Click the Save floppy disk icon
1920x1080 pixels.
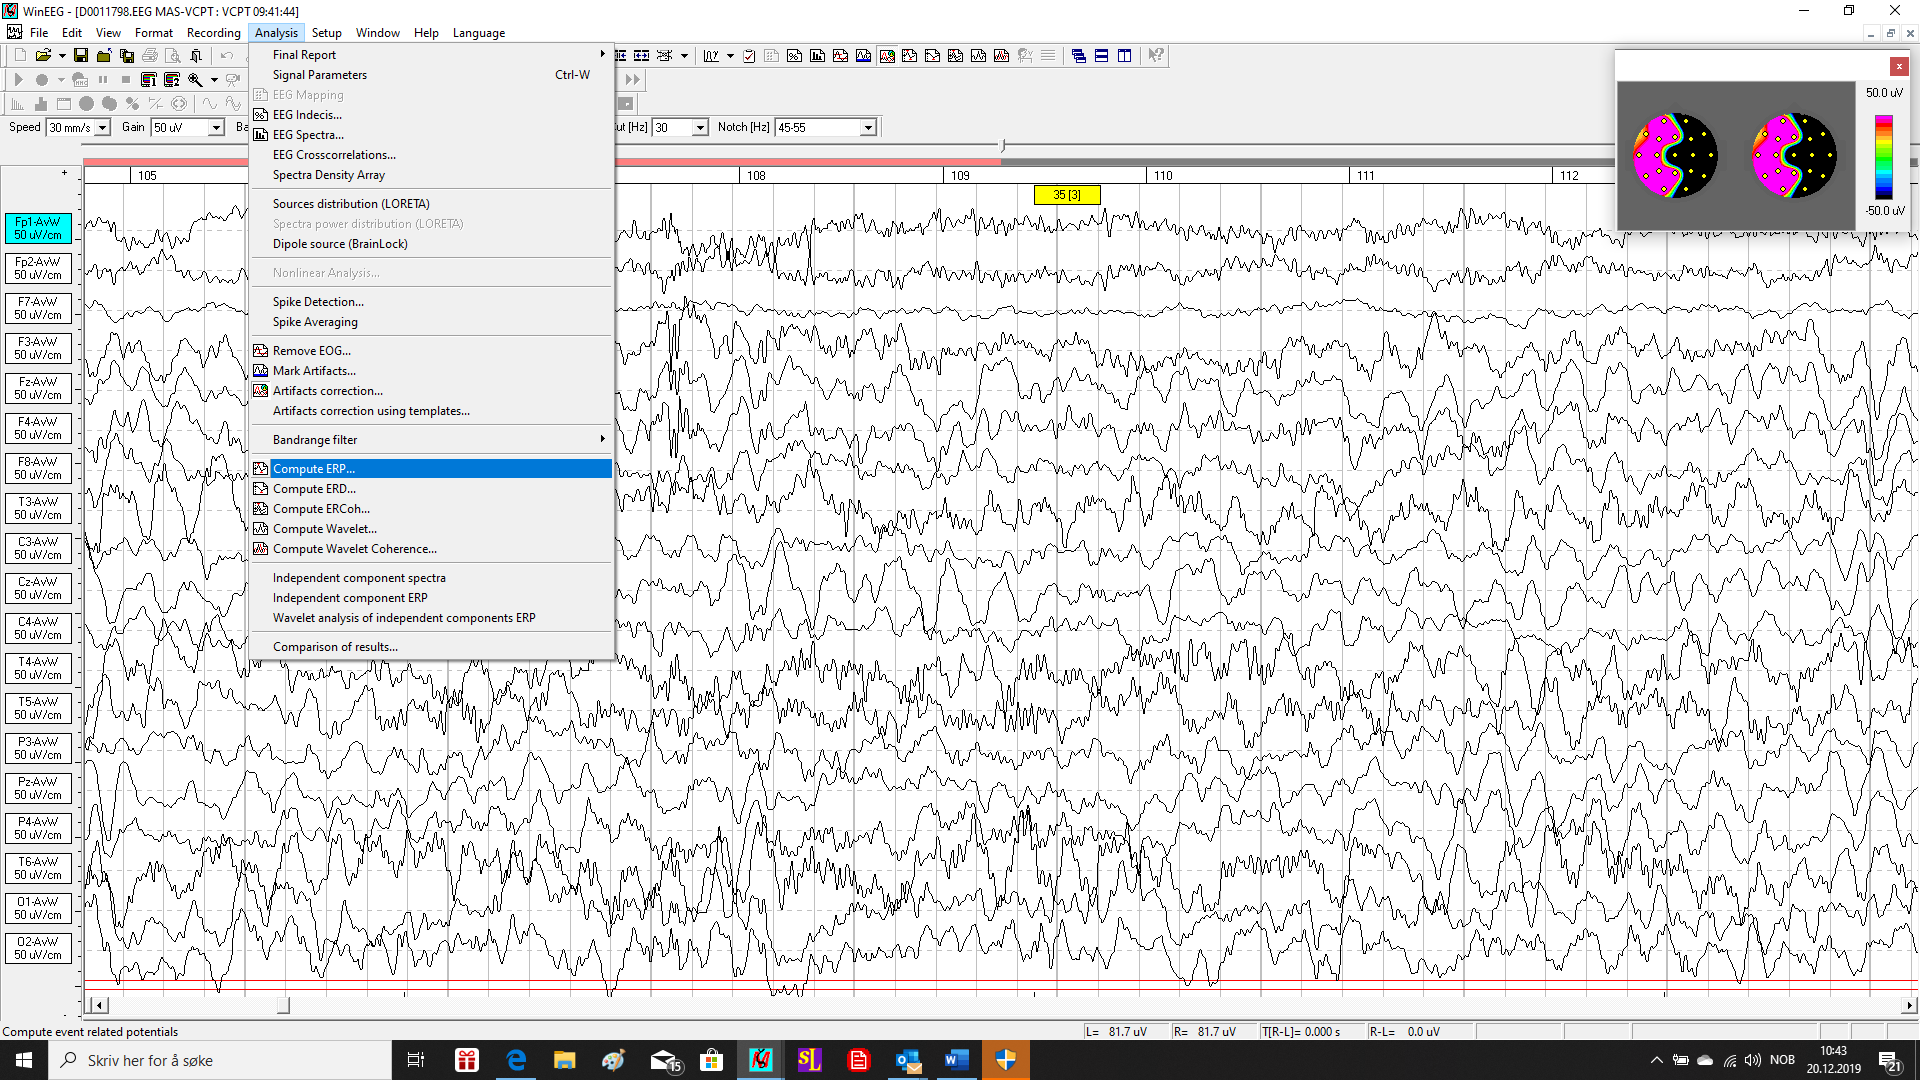click(81, 56)
